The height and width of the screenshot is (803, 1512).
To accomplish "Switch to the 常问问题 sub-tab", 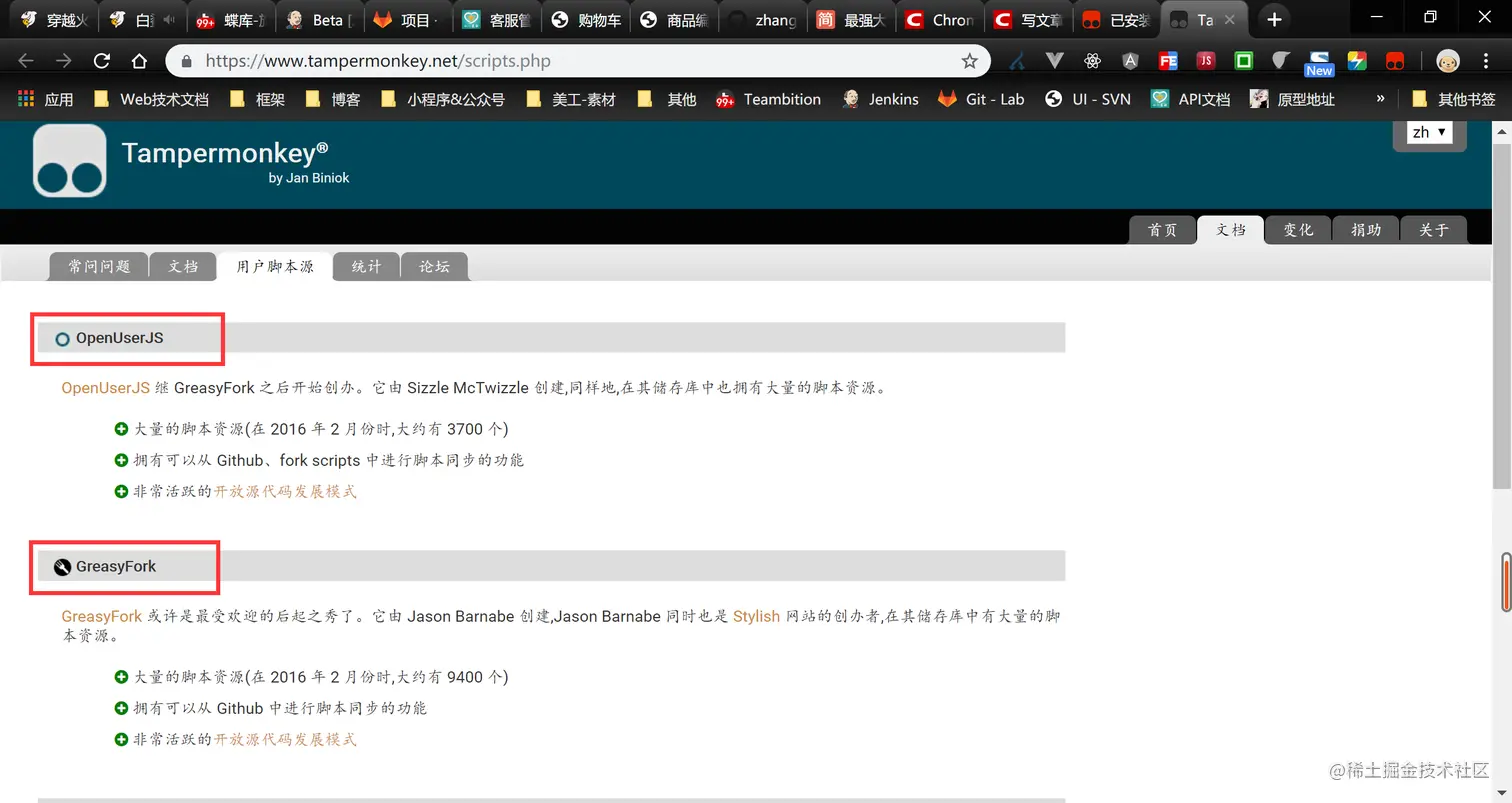I will 99,267.
